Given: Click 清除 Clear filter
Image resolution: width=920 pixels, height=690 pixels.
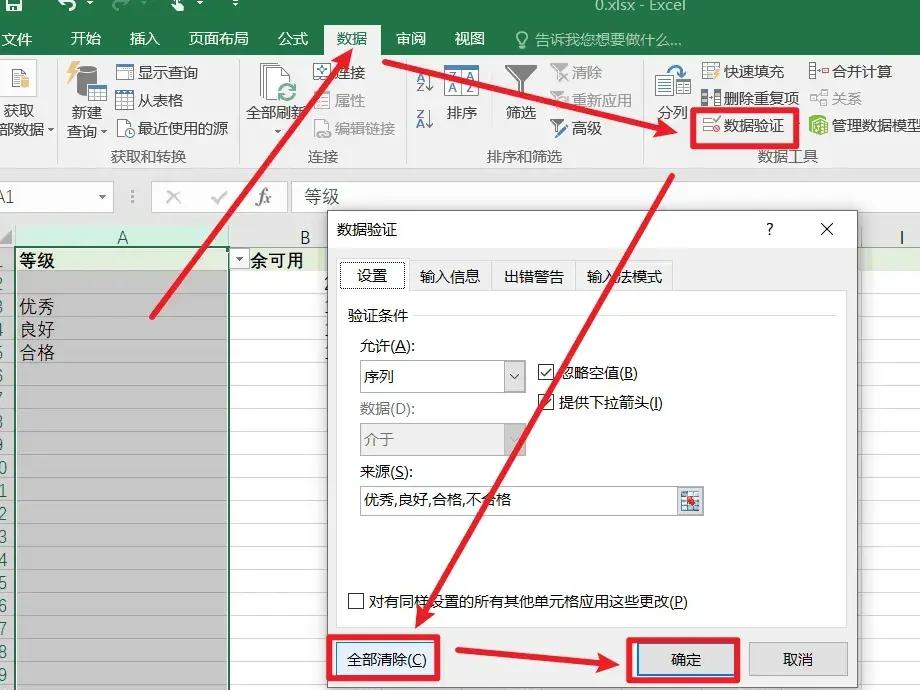Looking at the screenshot, I should [x=576, y=72].
